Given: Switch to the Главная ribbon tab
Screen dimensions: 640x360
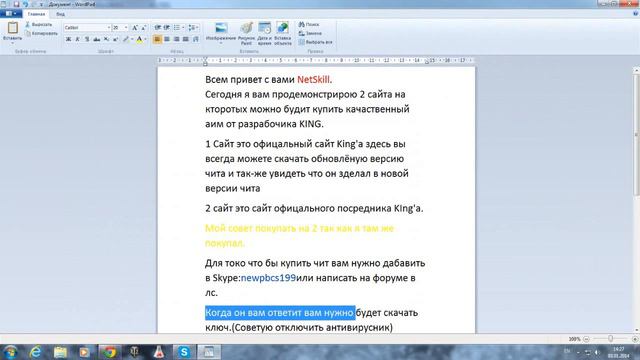Looking at the screenshot, I should (36, 14).
